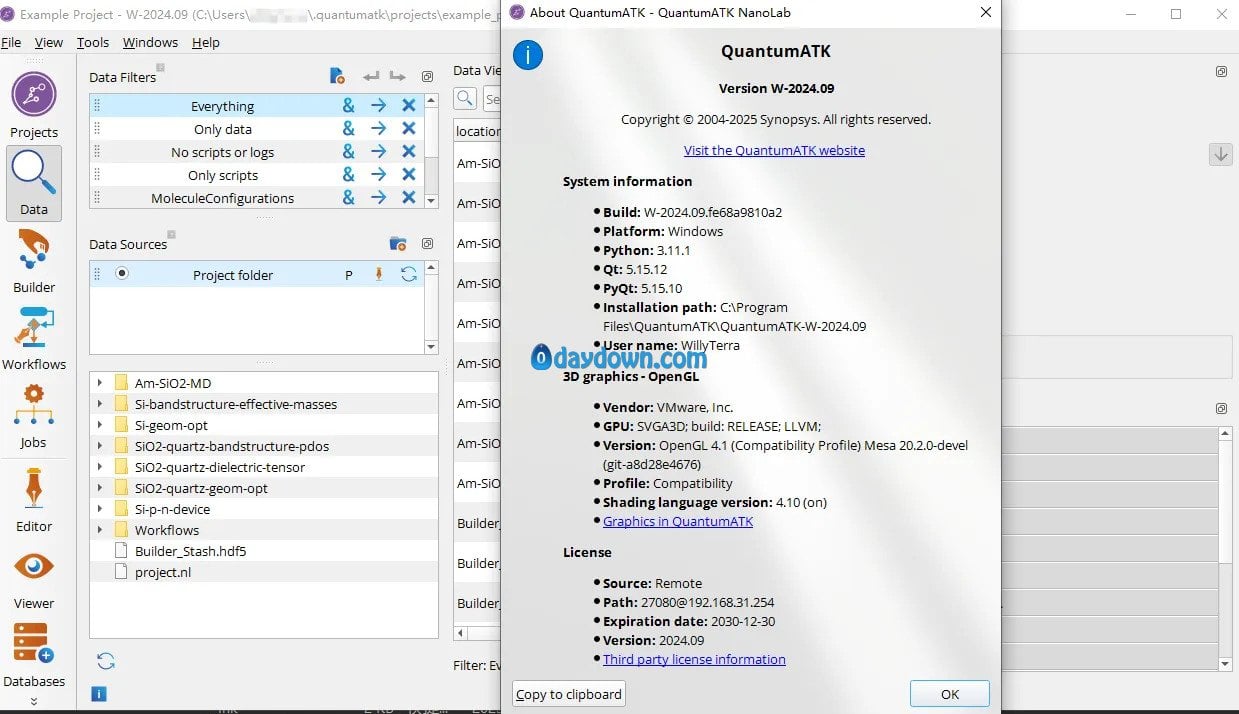The image size is (1239, 714).
Task: Open Visit the QuantumATK website link
Action: coord(774,150)
